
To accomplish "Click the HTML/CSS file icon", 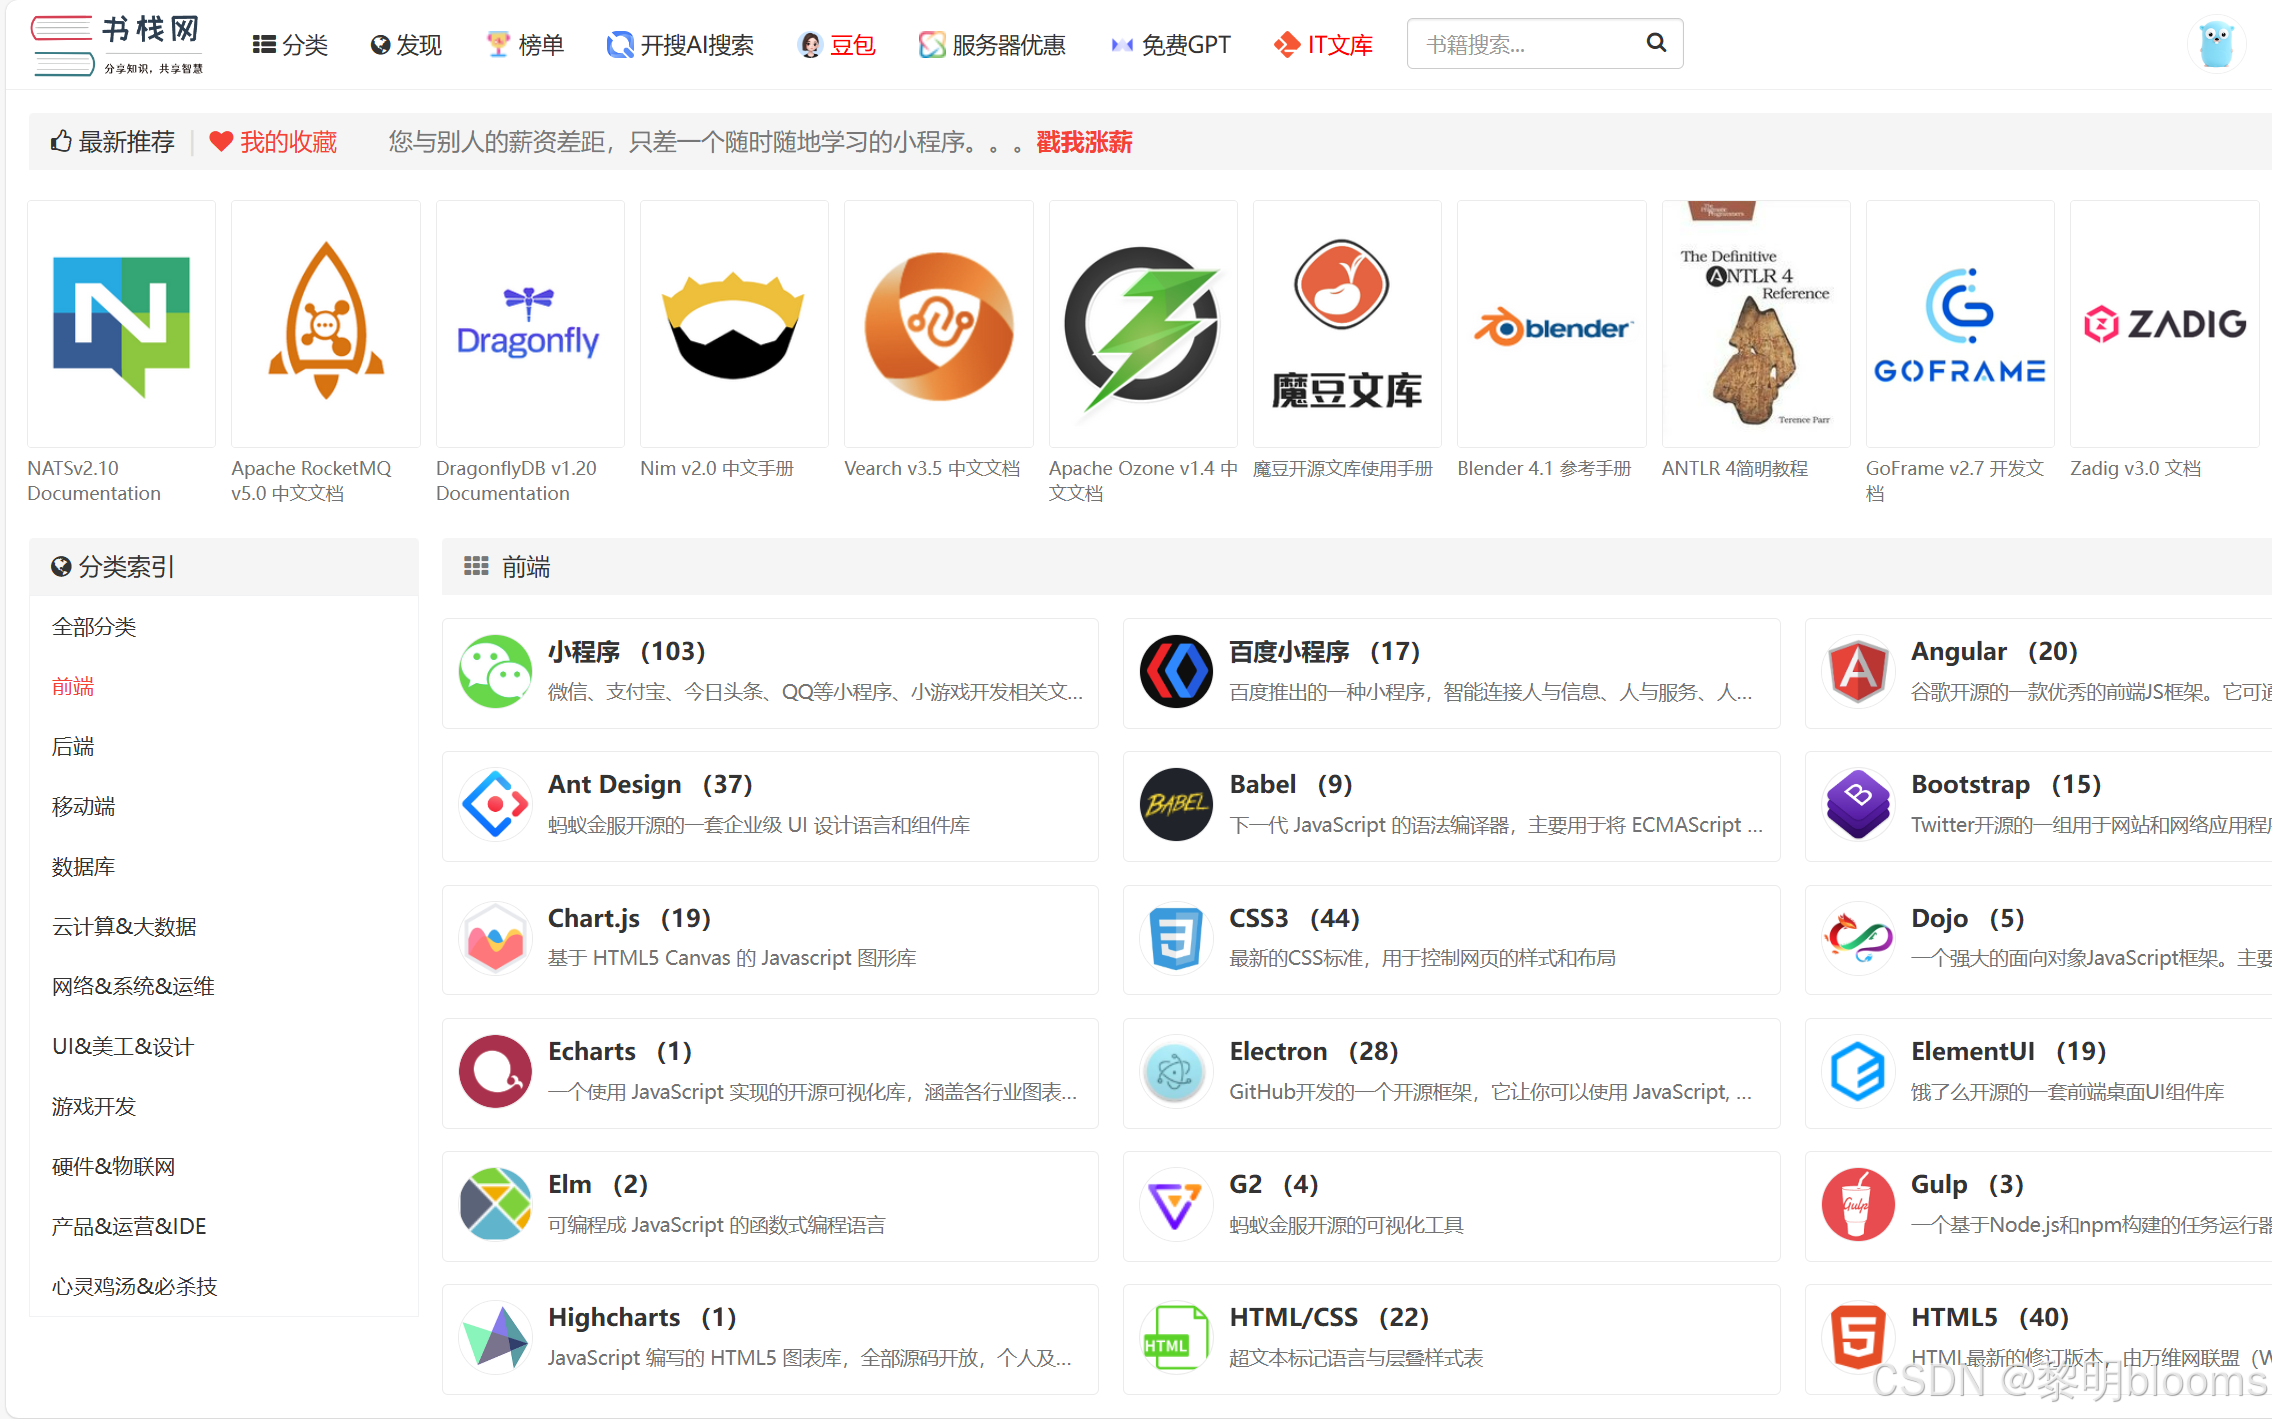I will click(1176, 1338).
